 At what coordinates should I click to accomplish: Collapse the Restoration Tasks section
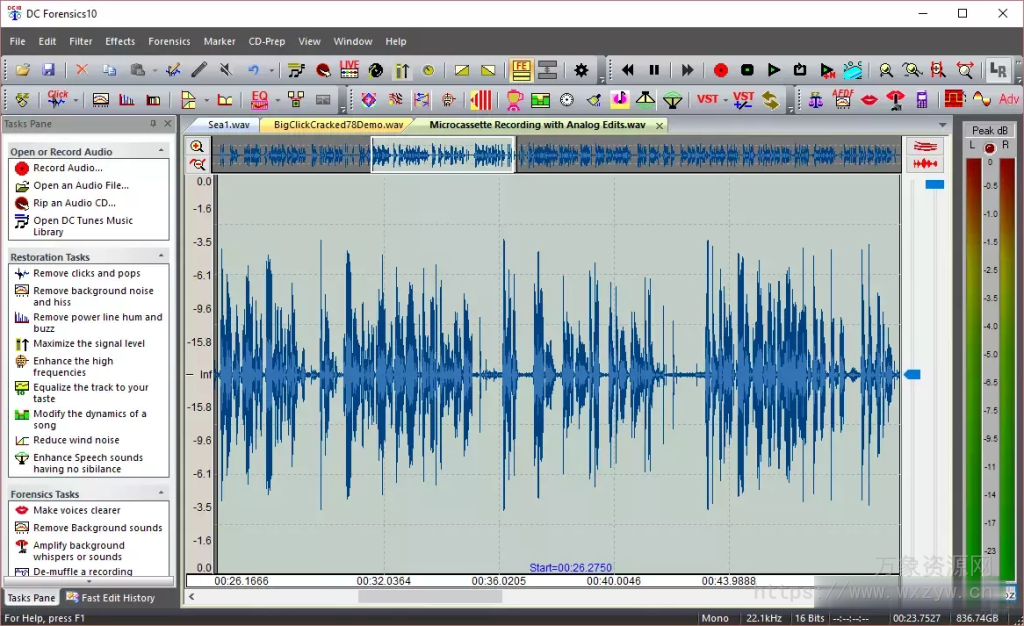click(x=163, y=257)
